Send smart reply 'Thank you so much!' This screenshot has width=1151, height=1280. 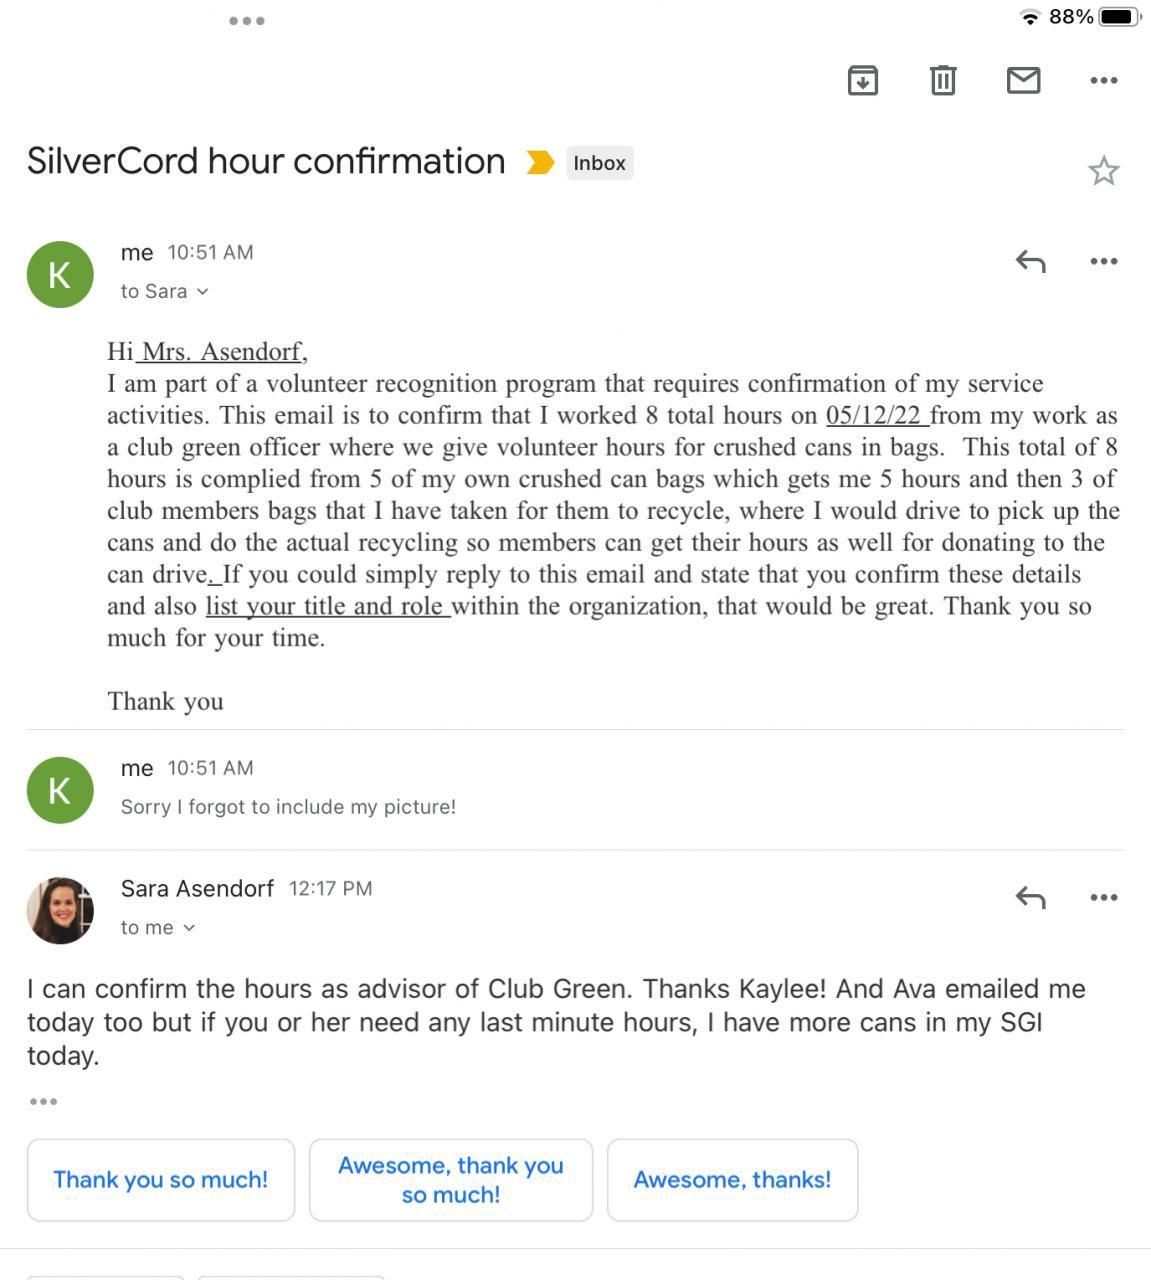[x=161, y=1180]
